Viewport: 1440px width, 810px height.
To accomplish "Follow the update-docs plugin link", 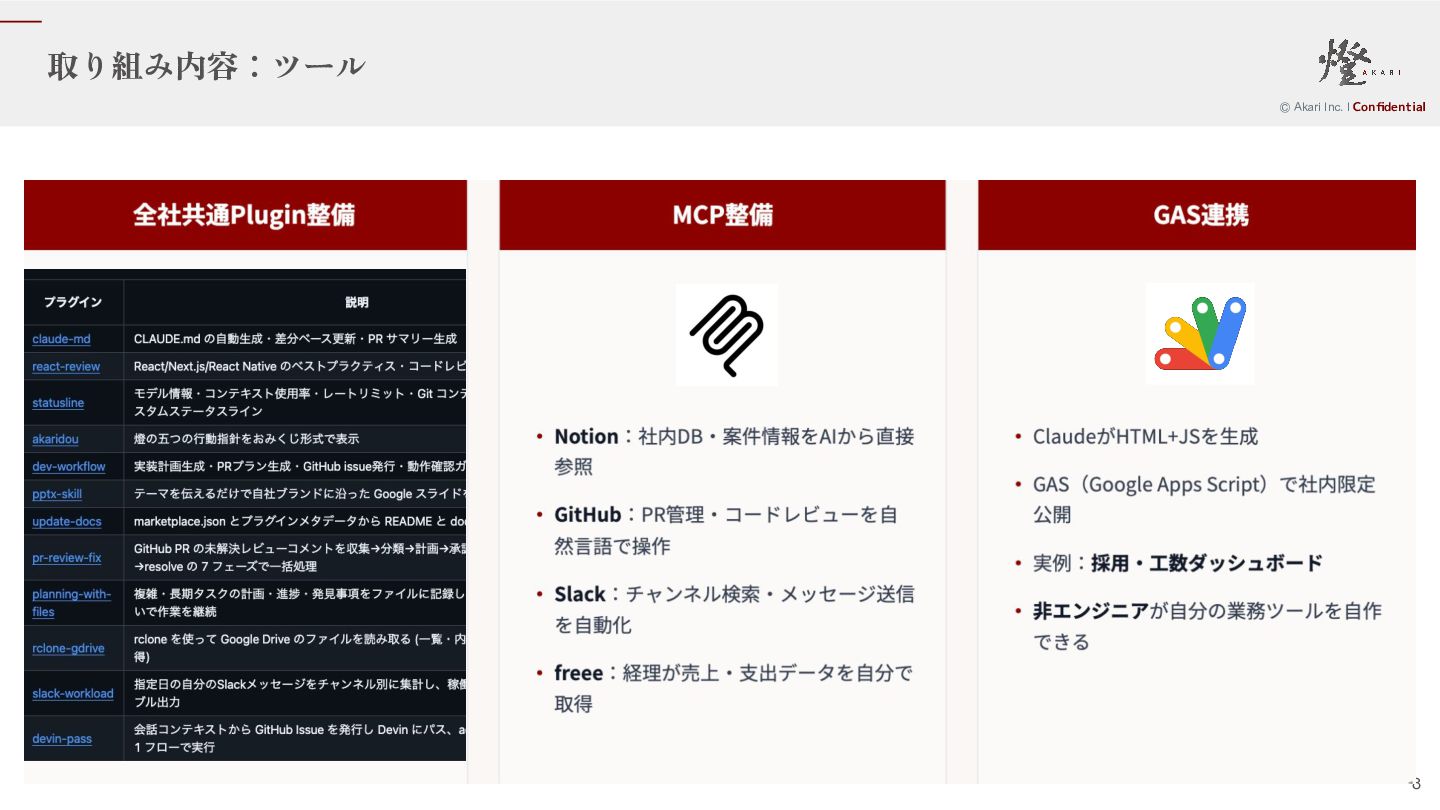I will coord(67,522).
